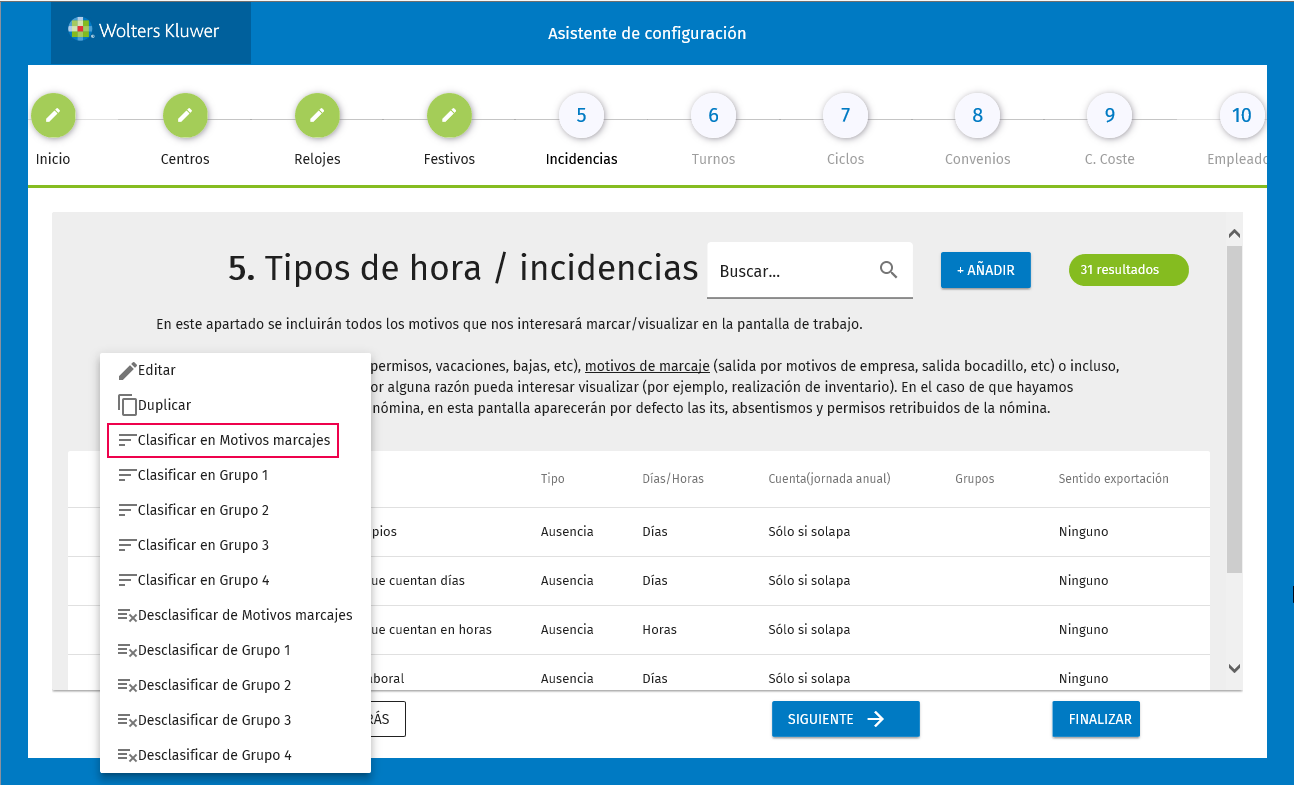Viewport: 1294px width, 785px height.
Task: Open the completed Inicio step circle
Action: (53, 115)
